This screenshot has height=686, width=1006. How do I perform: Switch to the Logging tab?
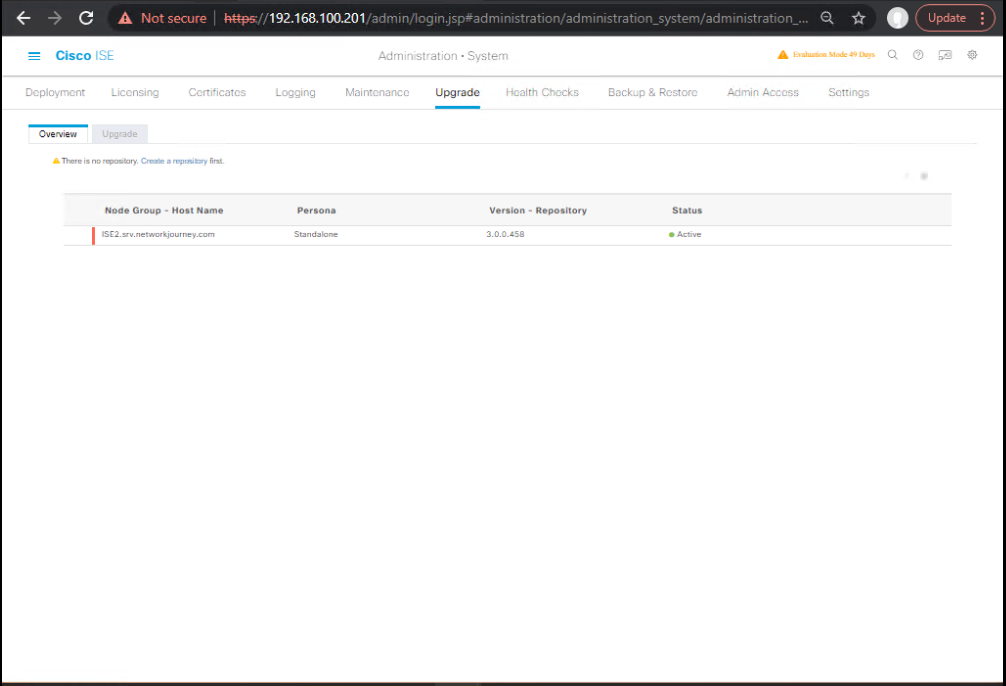(x=295, y=92)
